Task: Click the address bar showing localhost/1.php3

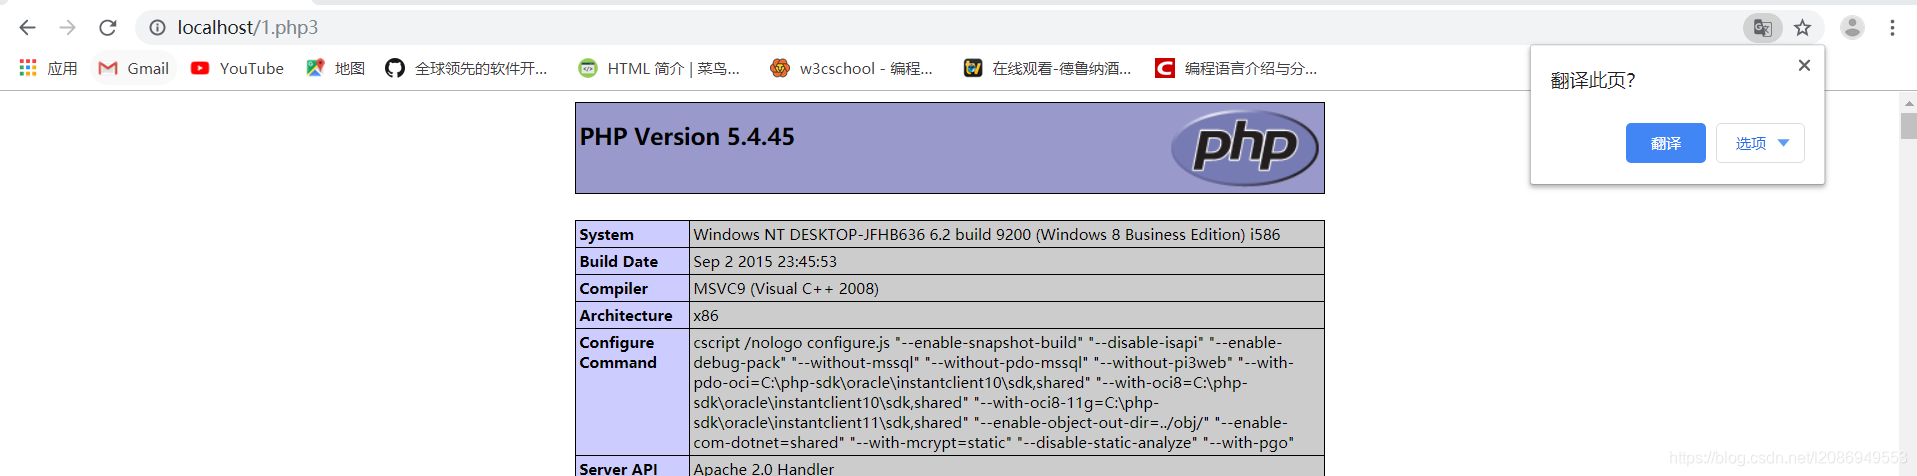Action: tap(940, 28)
